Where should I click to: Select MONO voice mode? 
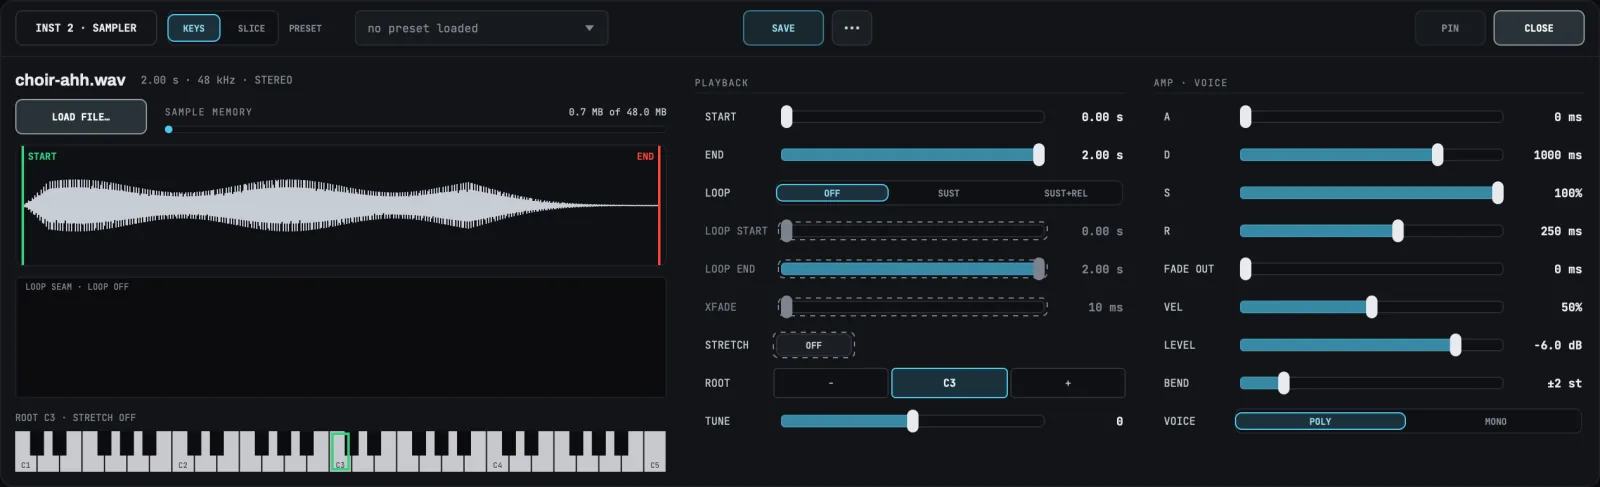click(1495, 421)
